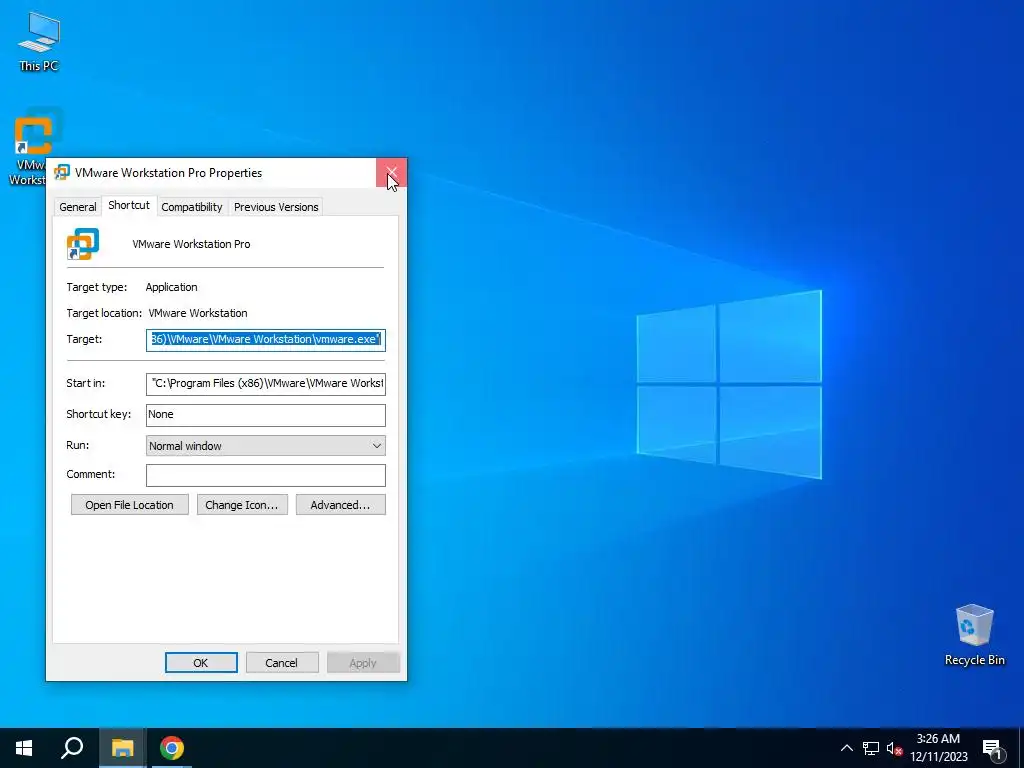Cancel the Properties dialog

click(x=281, y=663)
